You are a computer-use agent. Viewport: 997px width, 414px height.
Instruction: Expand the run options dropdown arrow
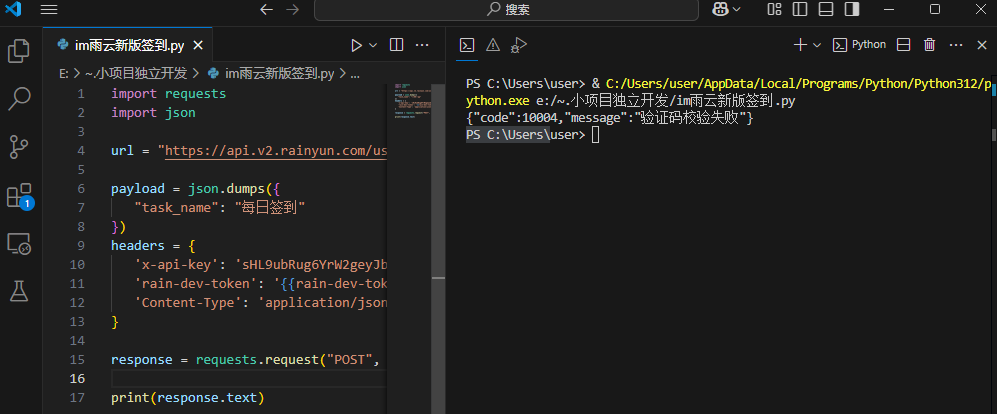click(x=374, y=45)
